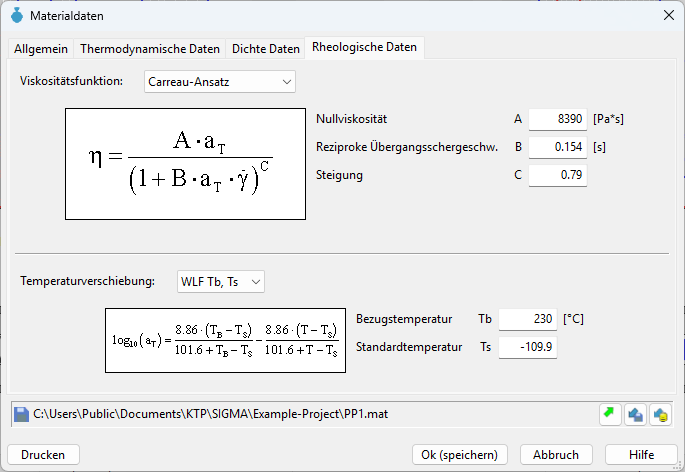Open help with the Hilfe button
685x472 pixels.
(641, 455)
